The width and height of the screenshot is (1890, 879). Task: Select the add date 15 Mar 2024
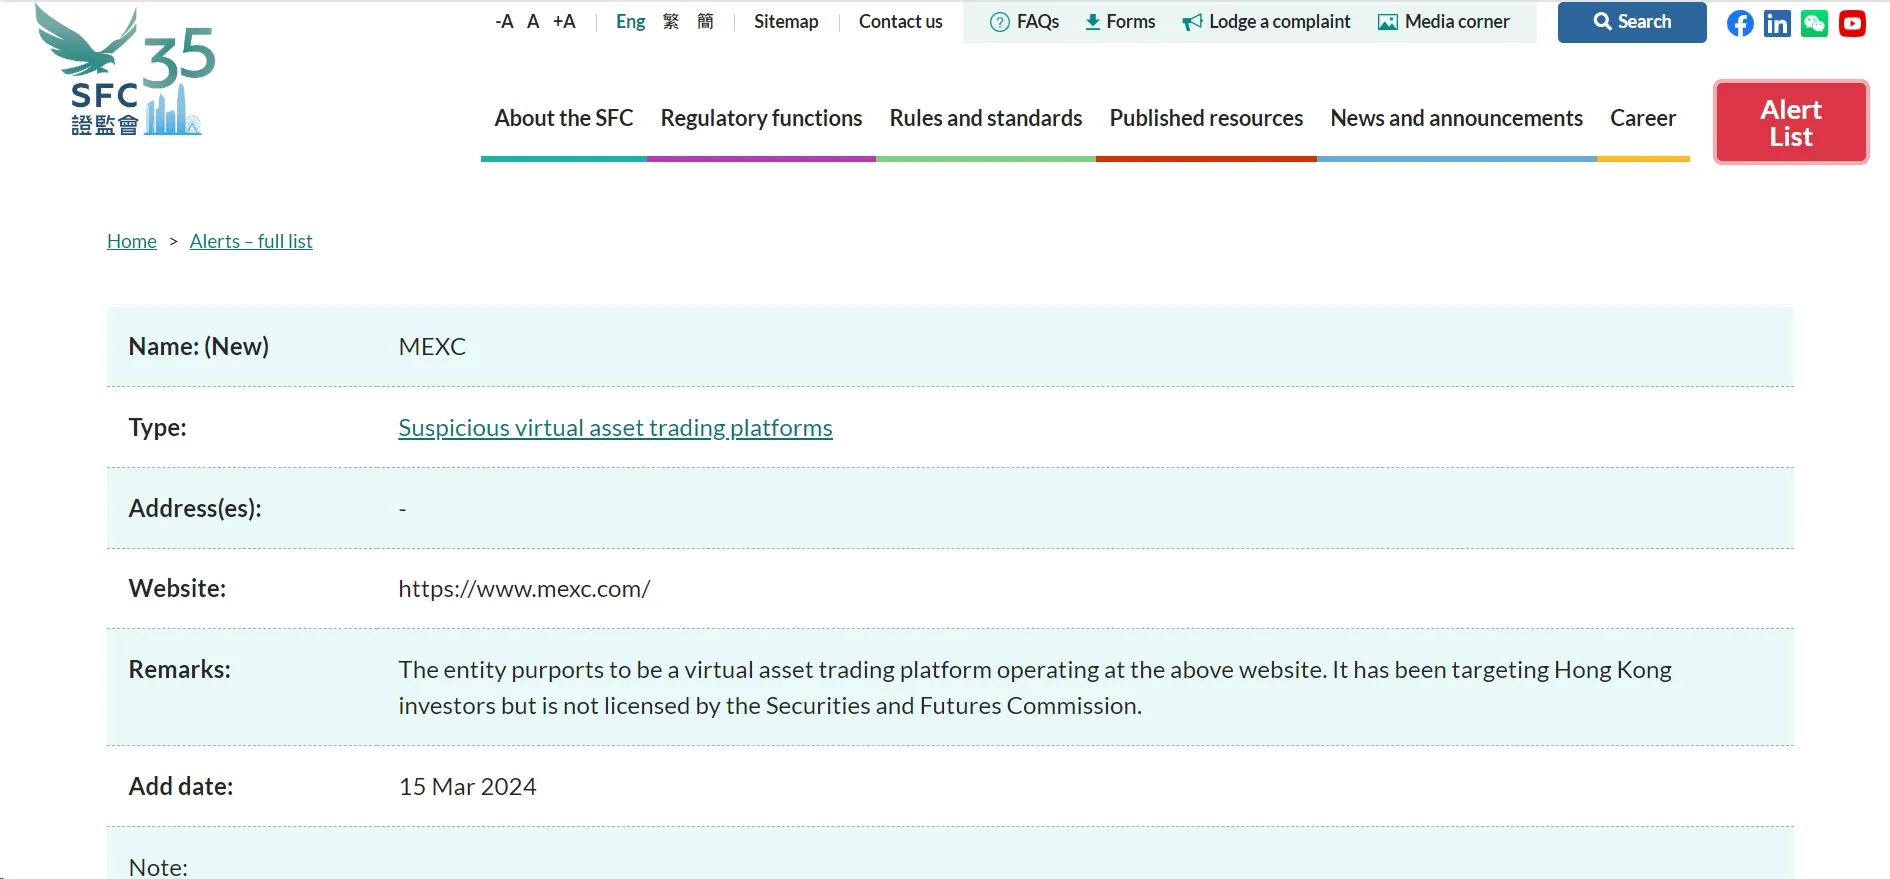467,787
